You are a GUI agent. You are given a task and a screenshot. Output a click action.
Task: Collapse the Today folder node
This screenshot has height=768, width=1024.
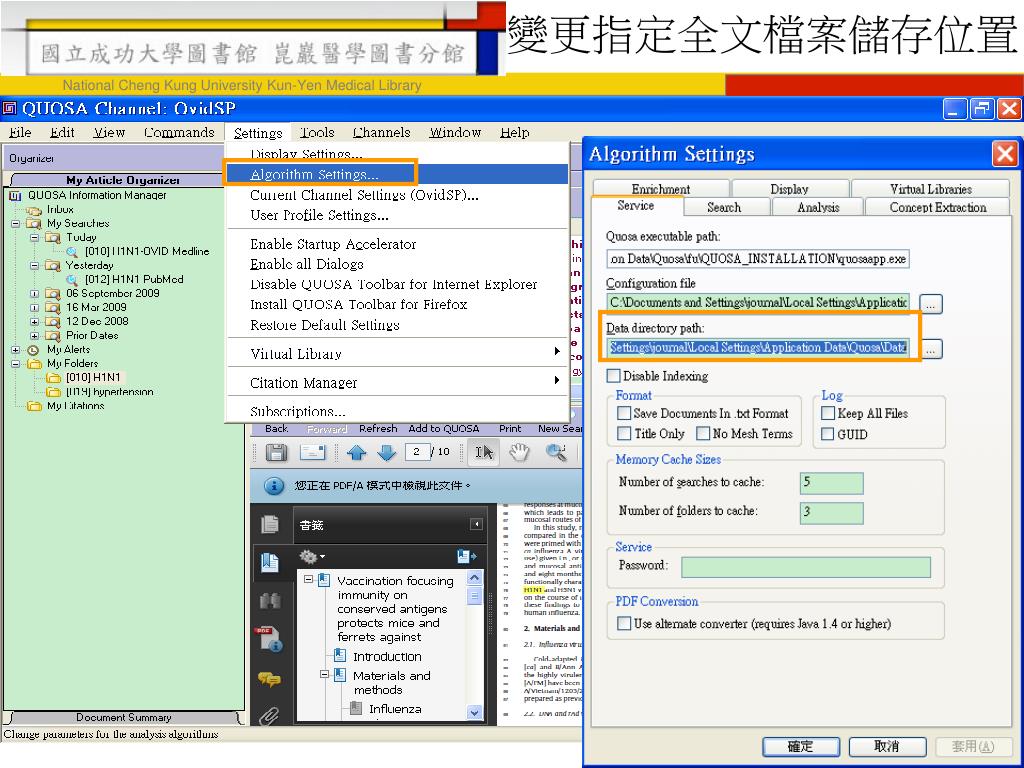click(x=35, y=238)
